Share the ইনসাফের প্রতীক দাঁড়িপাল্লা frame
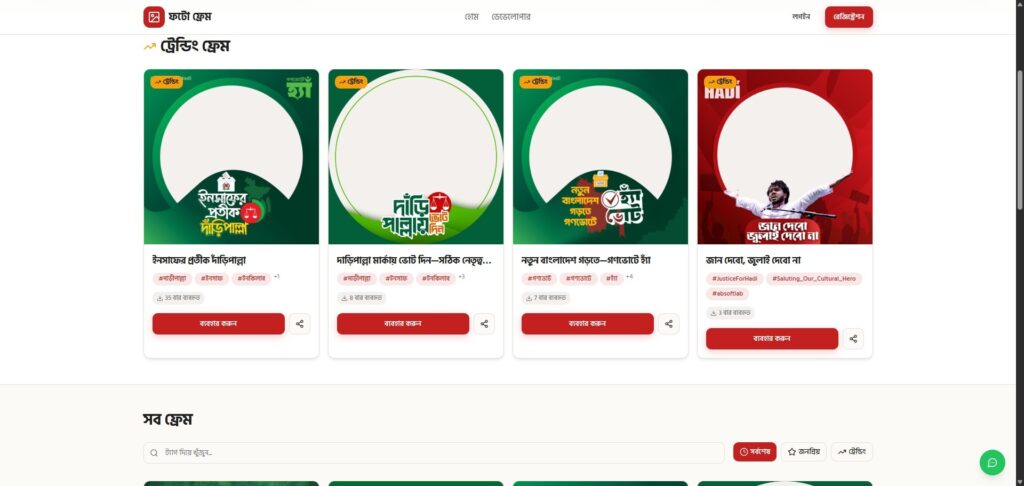The width and height of the screenshot is (1024, 486). point(300,323)
